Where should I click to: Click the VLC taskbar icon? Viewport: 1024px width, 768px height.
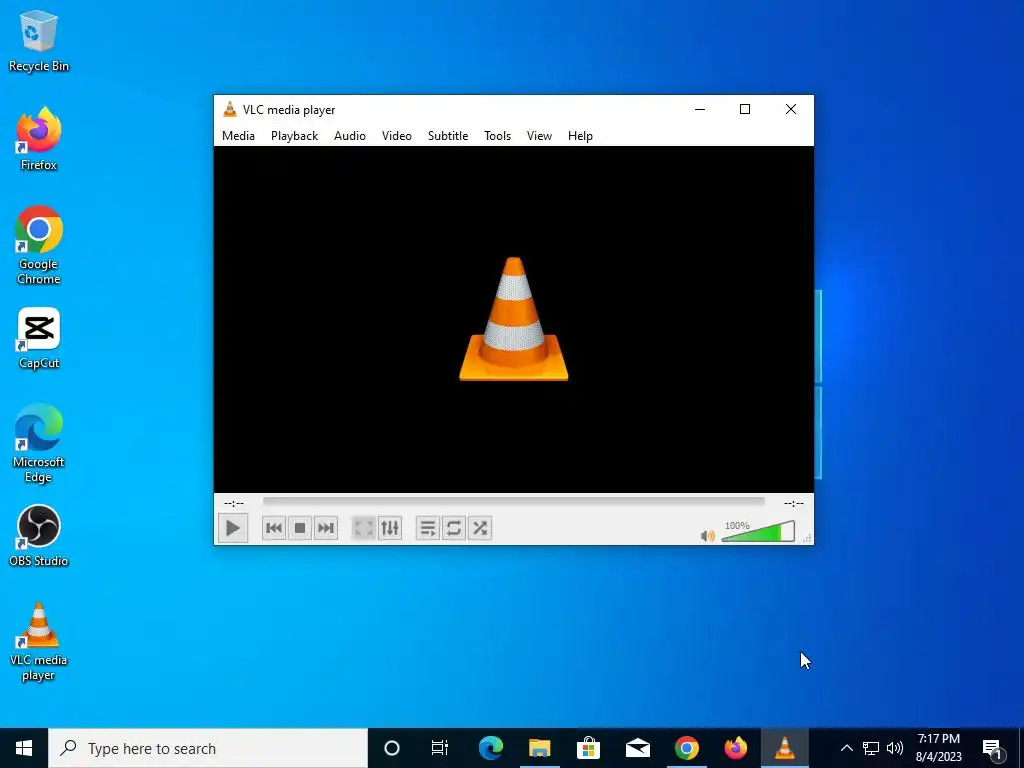(784, 748)
